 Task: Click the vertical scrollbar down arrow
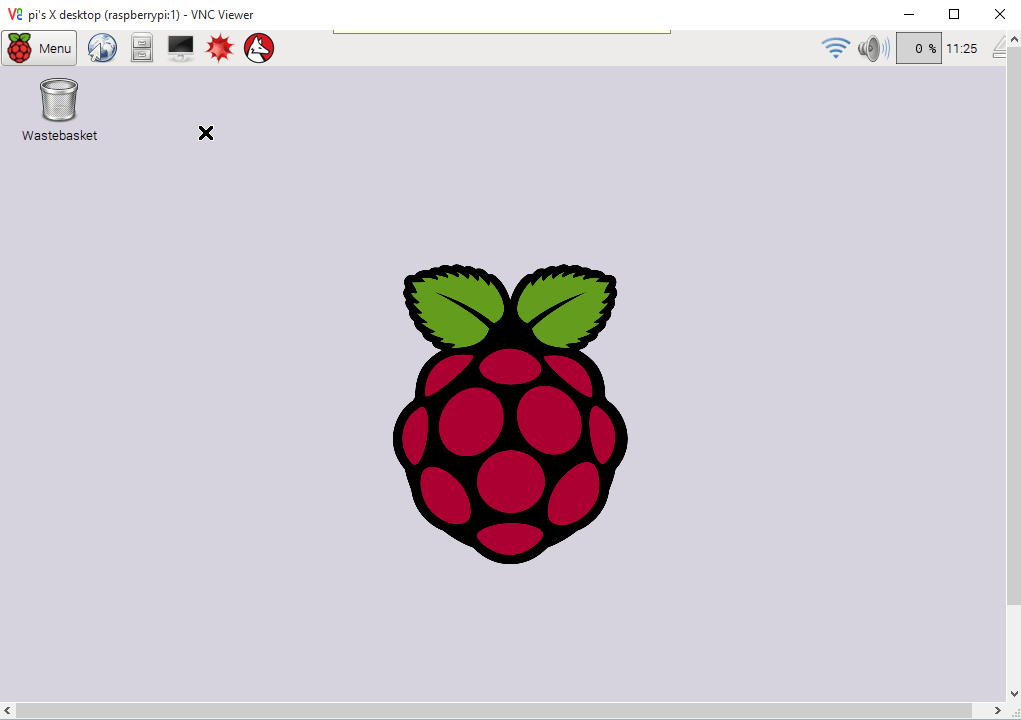(x=1013, y=693)
